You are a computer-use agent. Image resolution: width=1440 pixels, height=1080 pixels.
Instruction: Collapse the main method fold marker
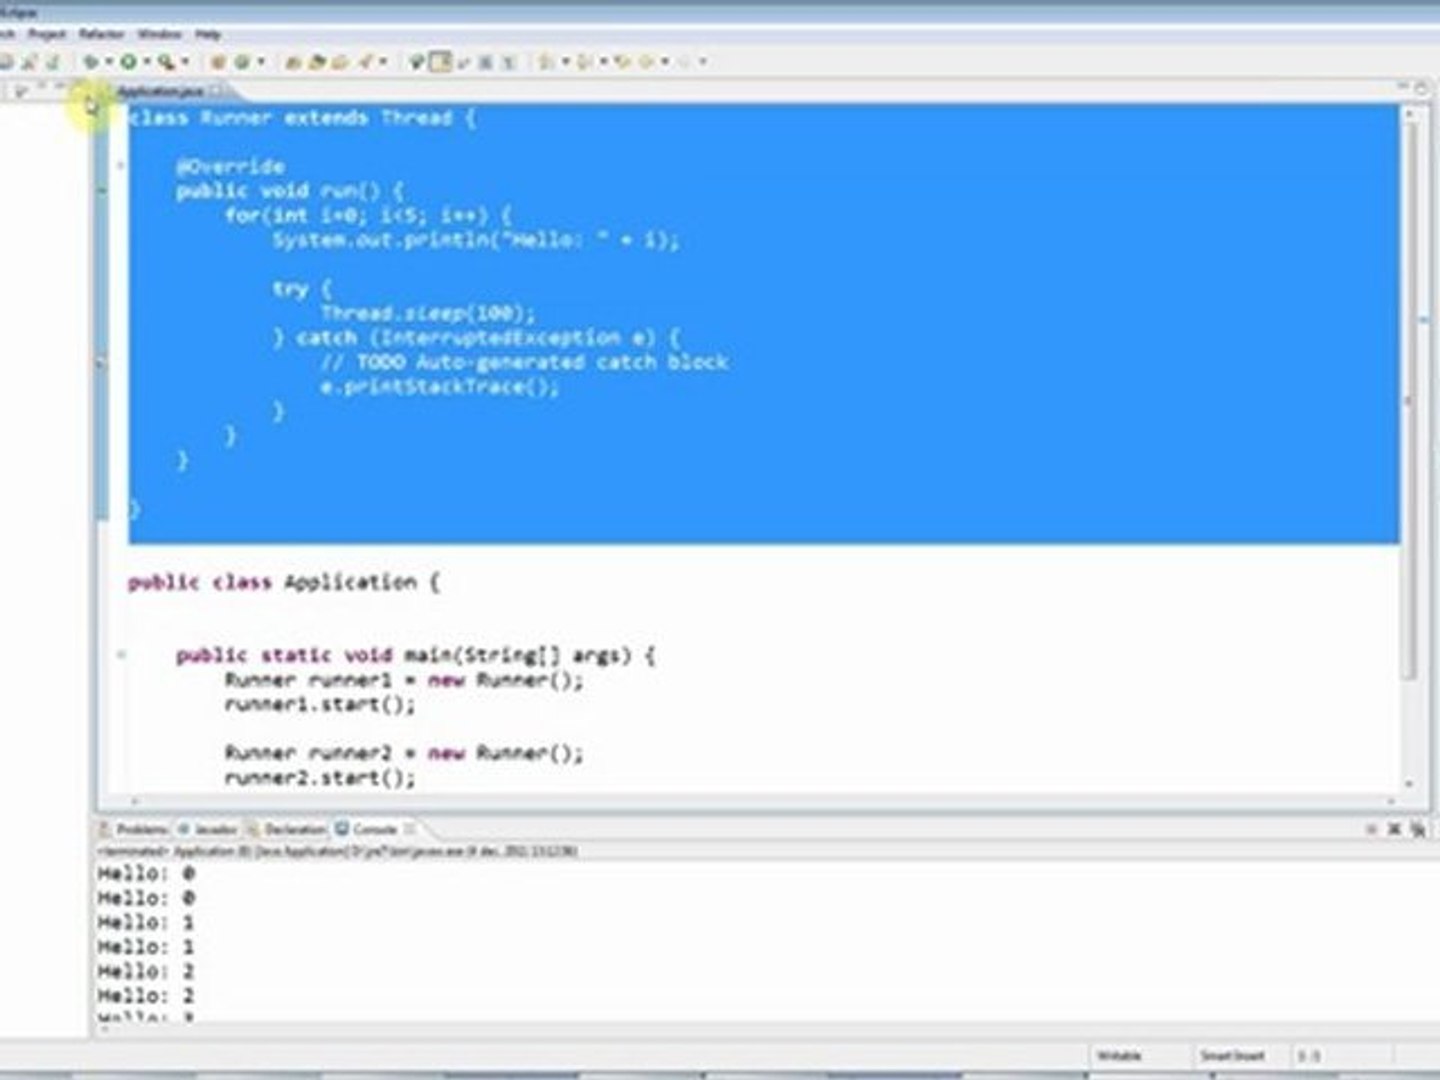(121, 656)
